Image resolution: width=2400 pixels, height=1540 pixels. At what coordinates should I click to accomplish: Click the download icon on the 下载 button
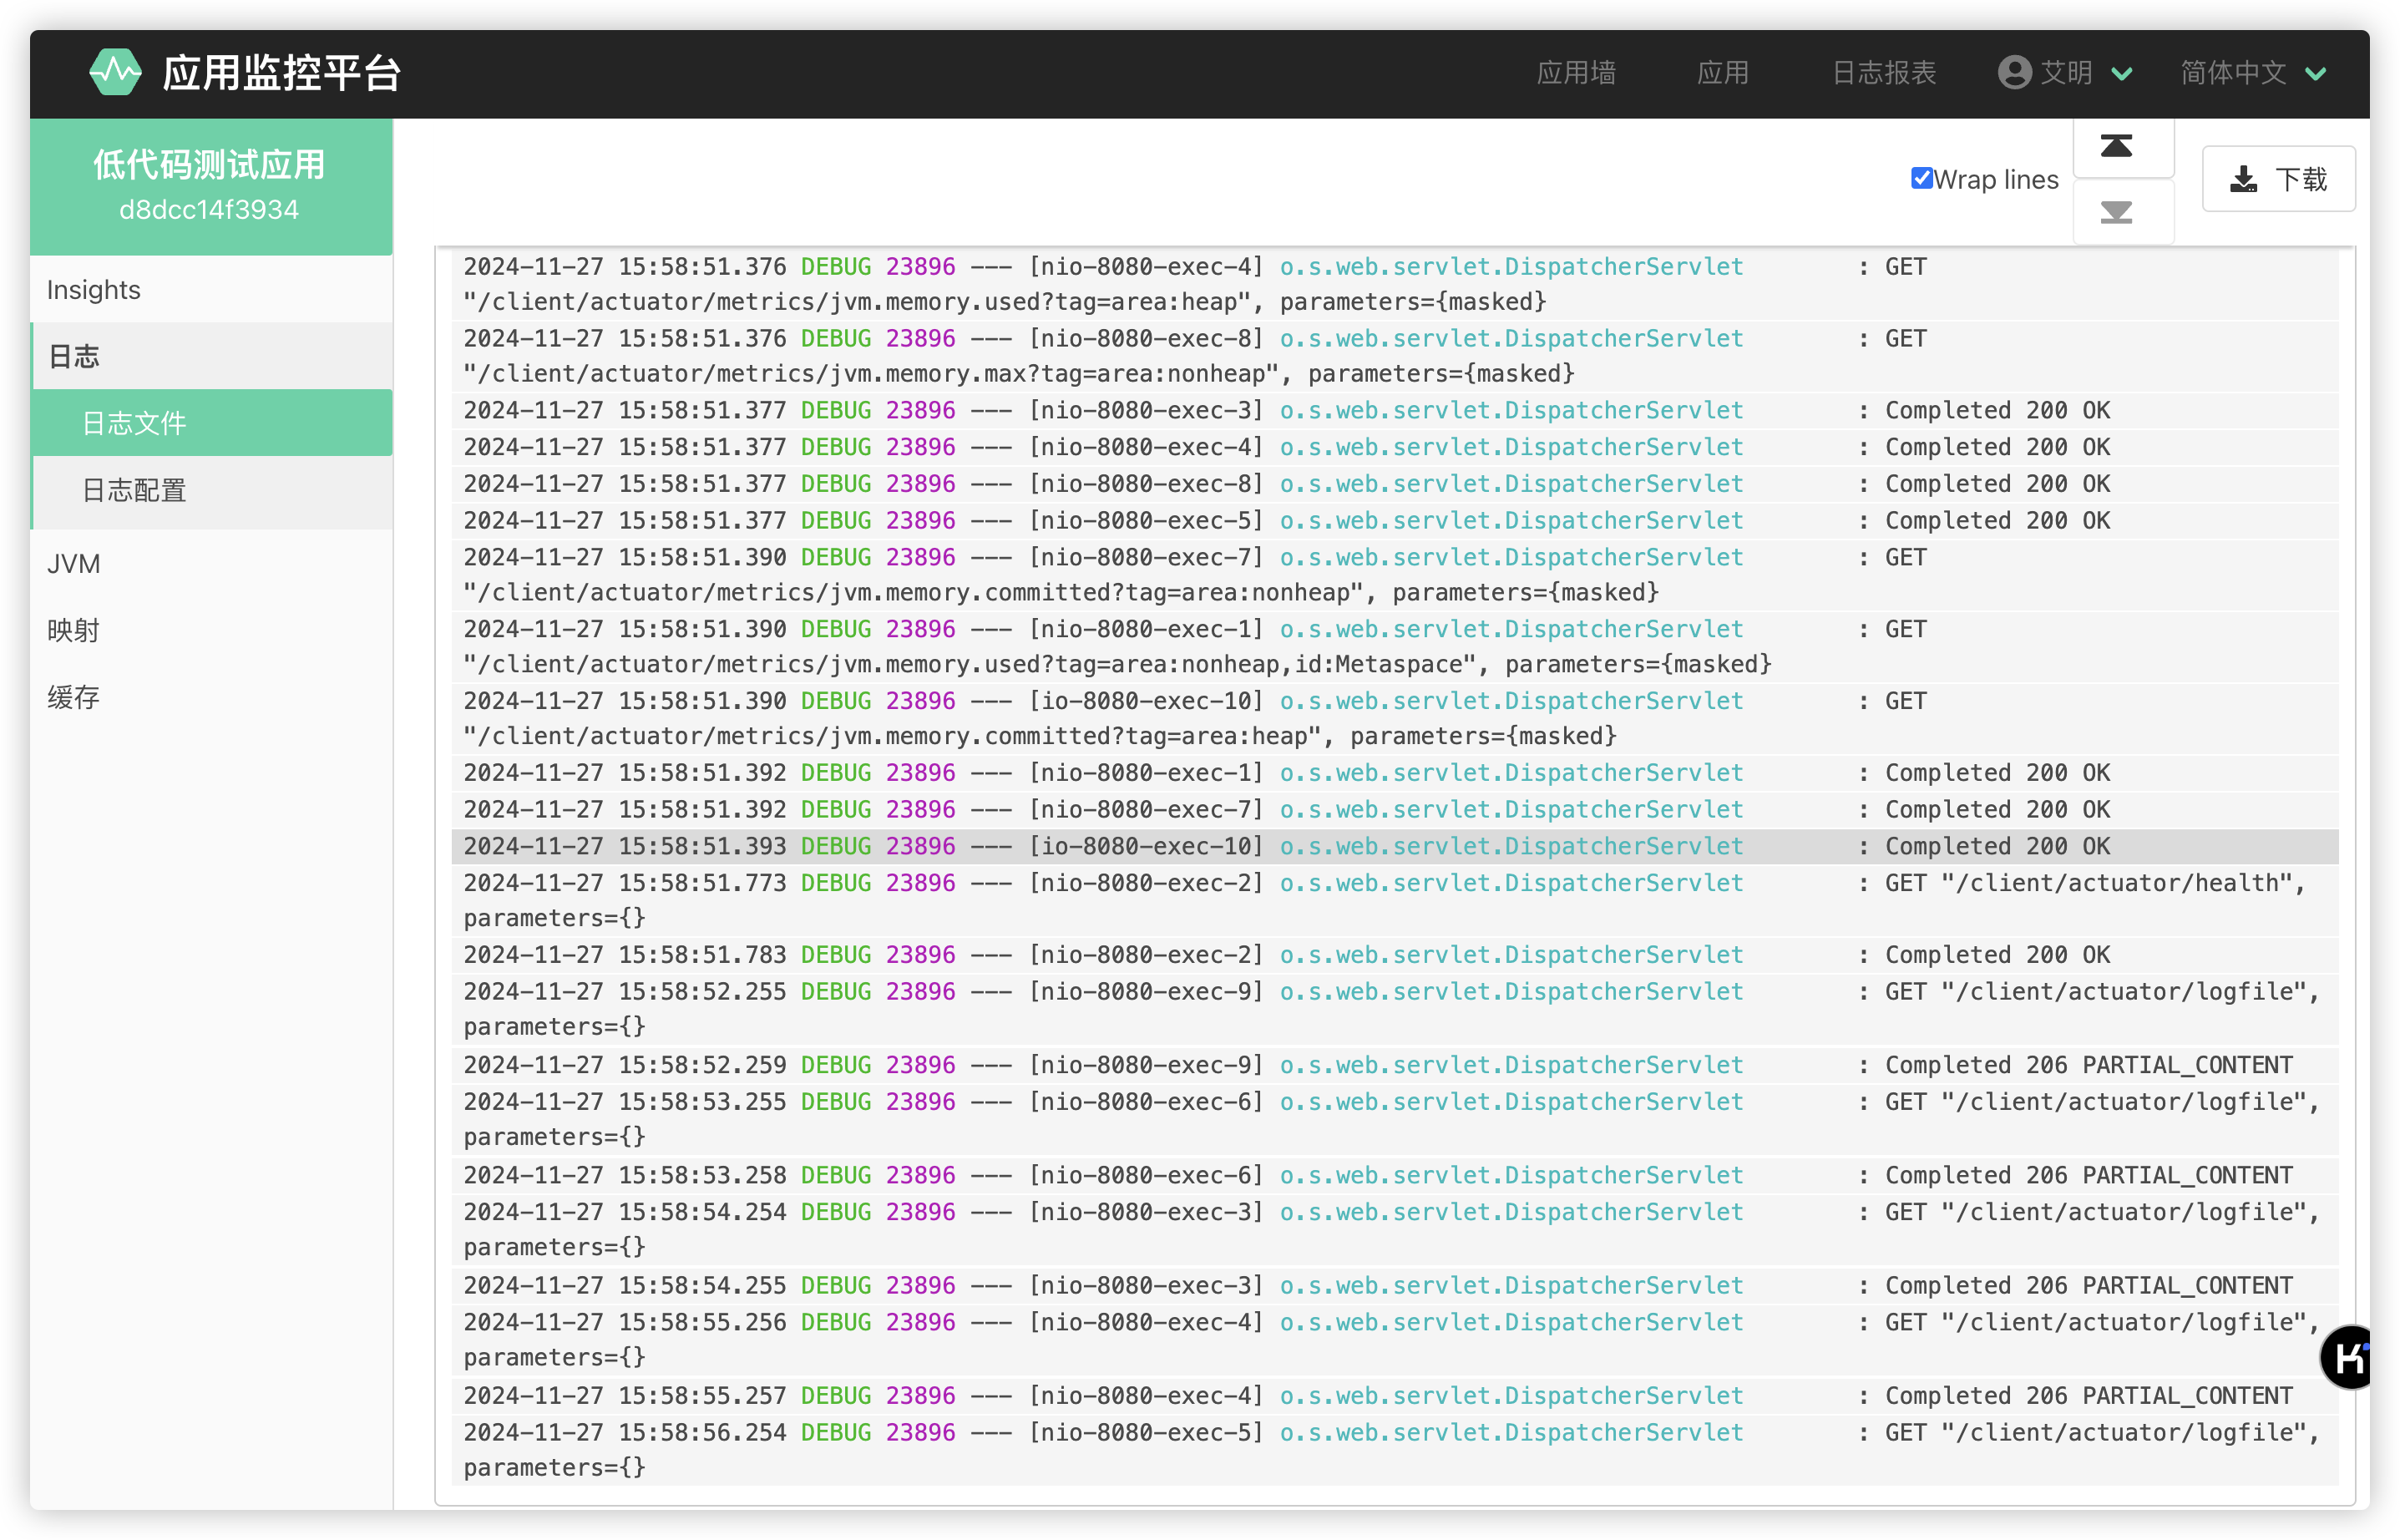click(2243, 180)
